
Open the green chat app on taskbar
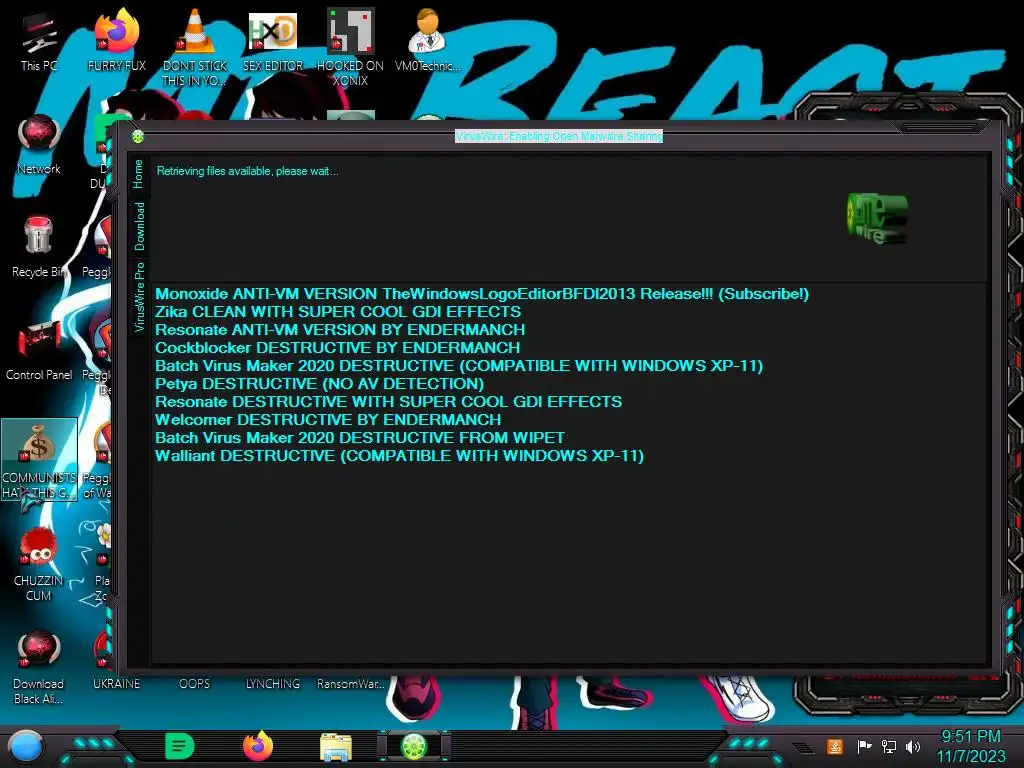coord(180,746)
